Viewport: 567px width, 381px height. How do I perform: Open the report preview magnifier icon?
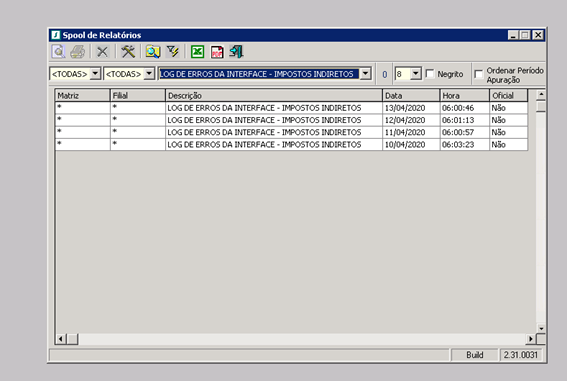[58, 52]
